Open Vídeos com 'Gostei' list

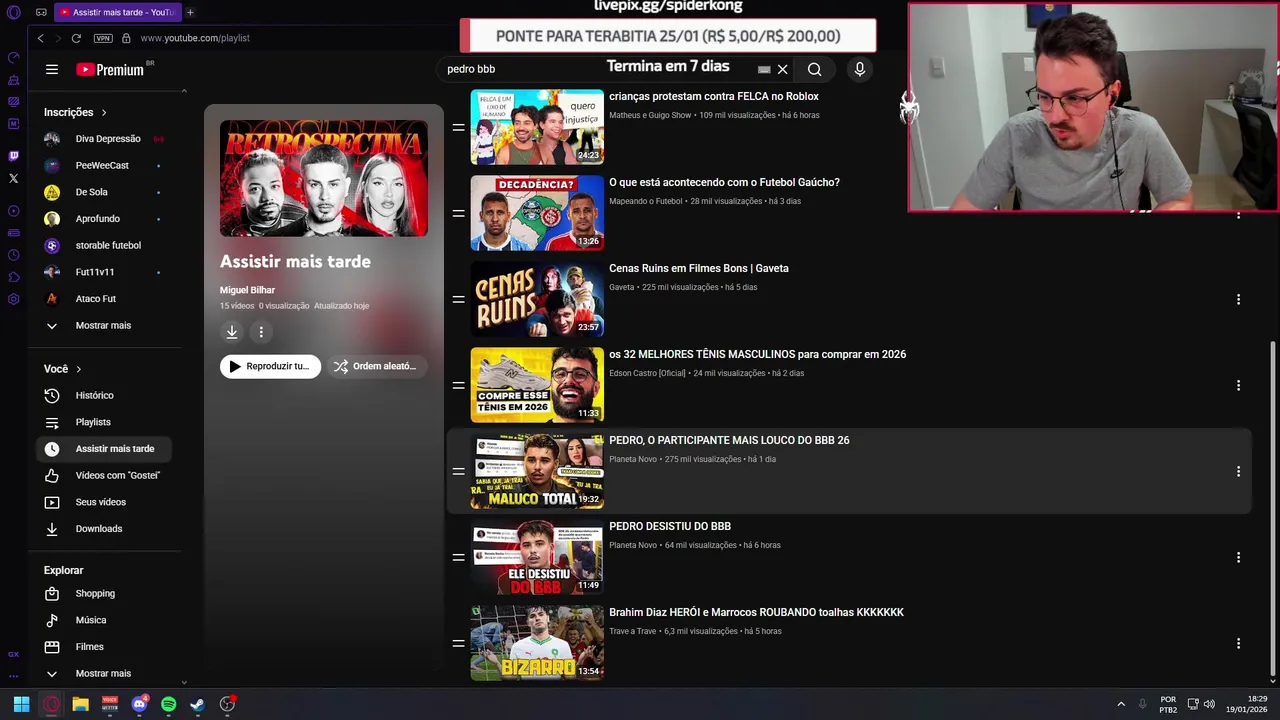click(104, 475)
